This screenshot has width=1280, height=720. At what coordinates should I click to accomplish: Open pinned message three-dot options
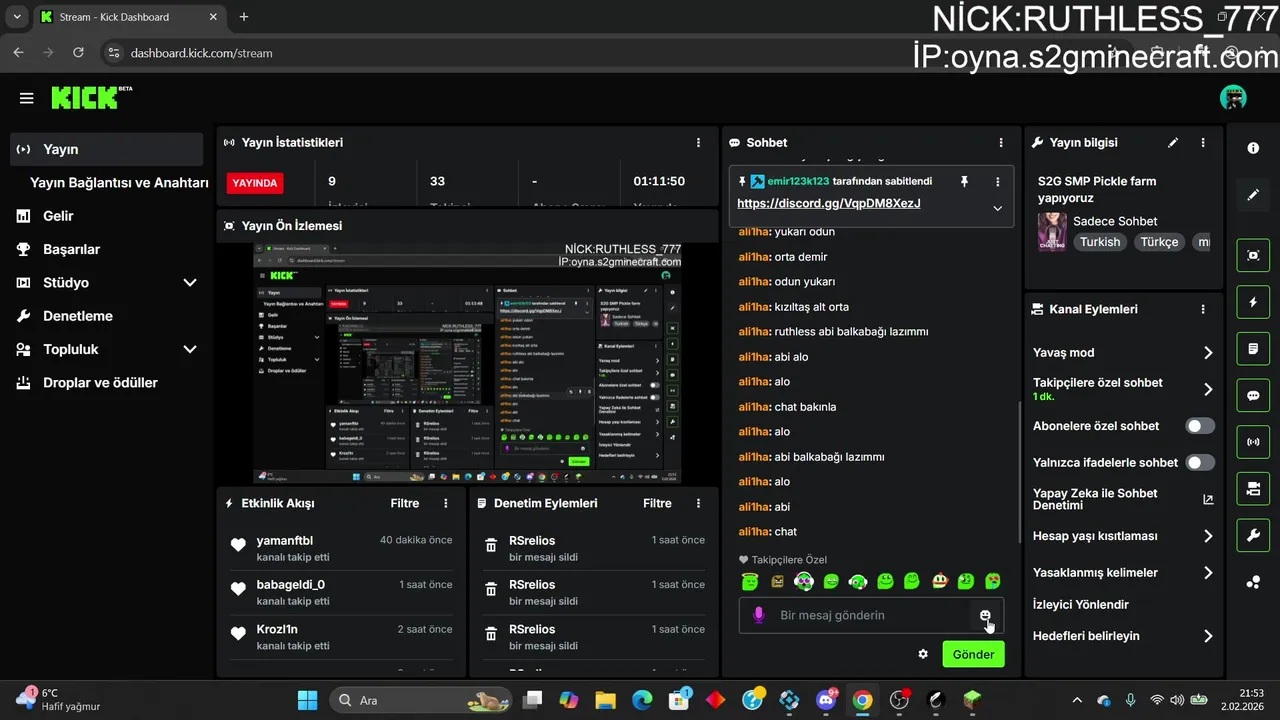coord(997,182)
